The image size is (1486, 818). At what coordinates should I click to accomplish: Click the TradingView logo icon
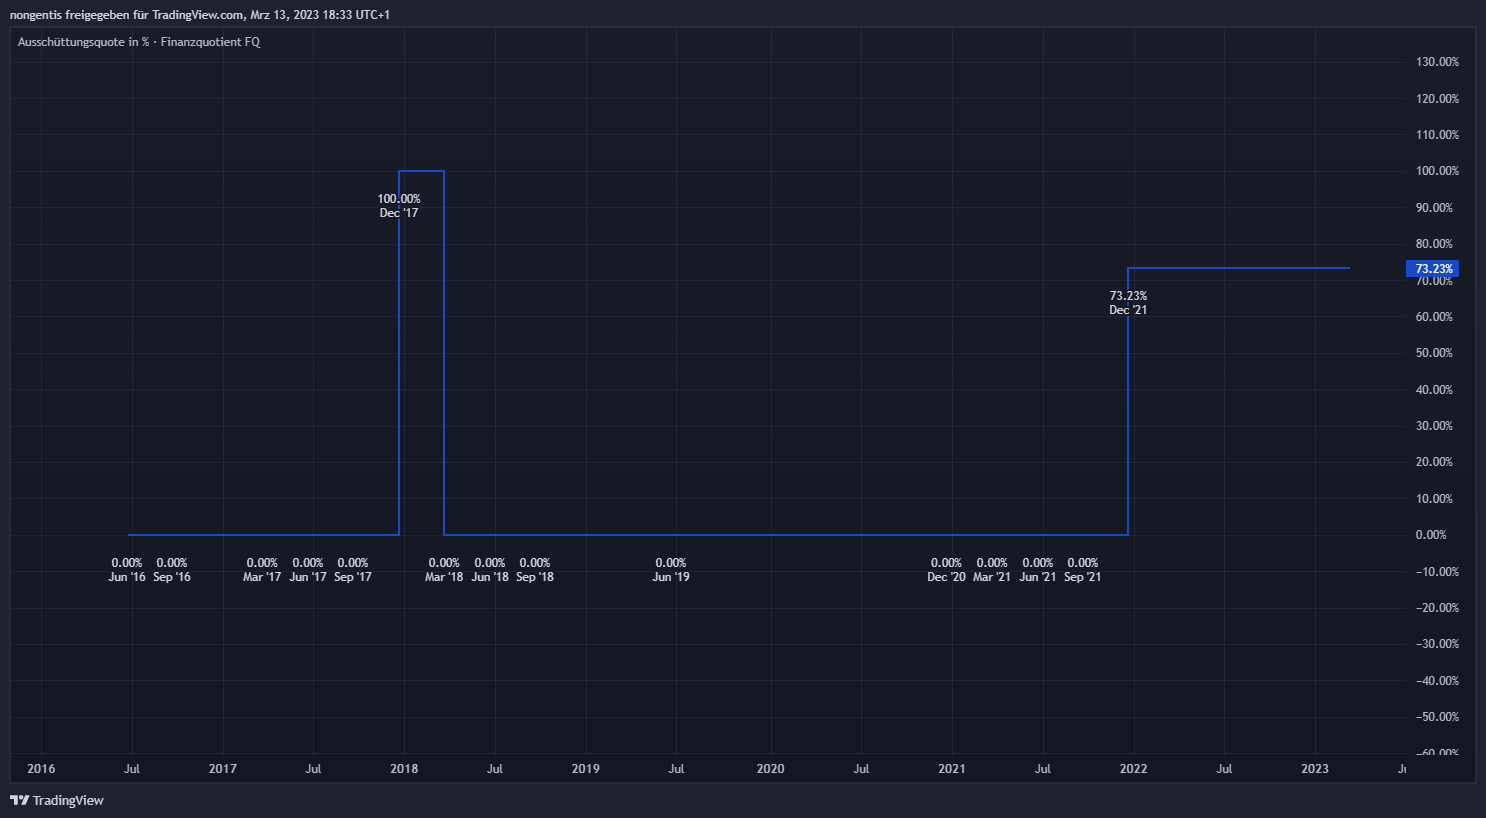point(19,800)
